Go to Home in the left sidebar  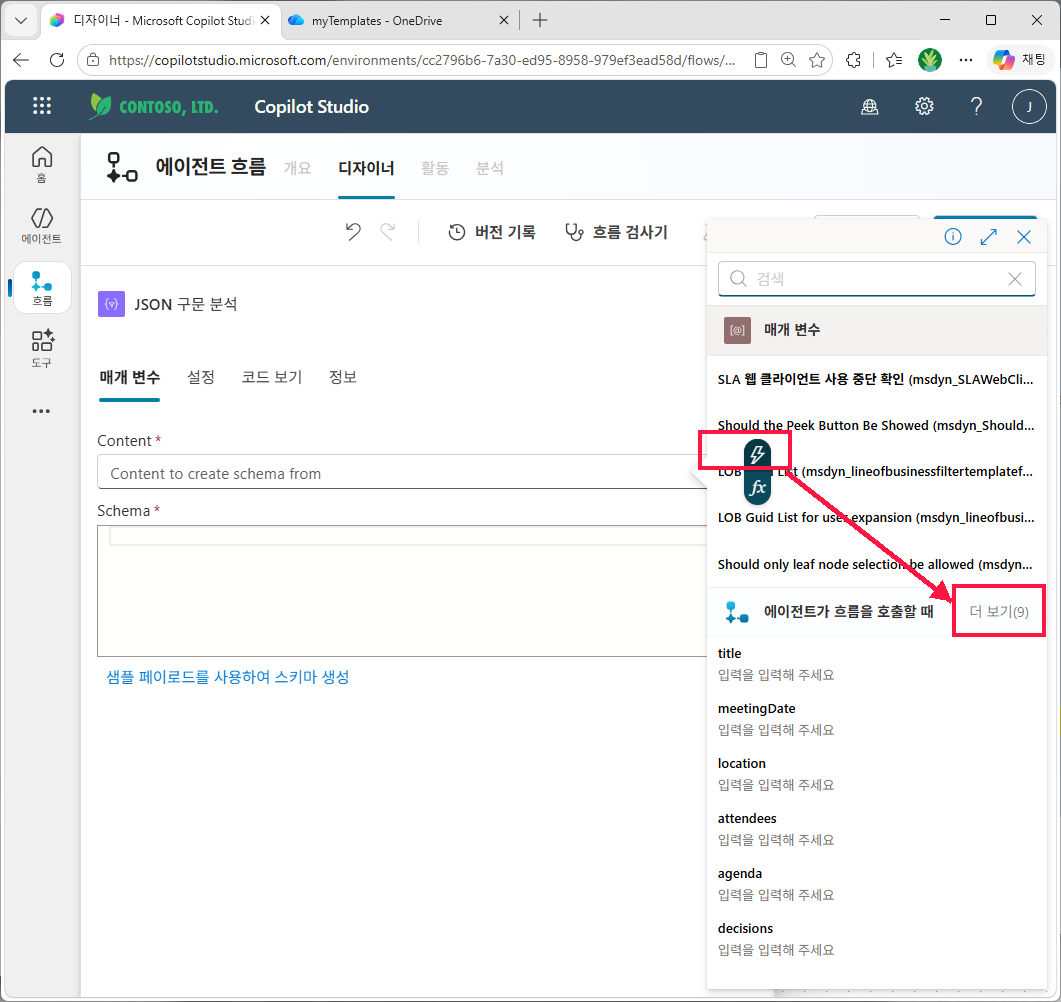click(x=41, y=164)
